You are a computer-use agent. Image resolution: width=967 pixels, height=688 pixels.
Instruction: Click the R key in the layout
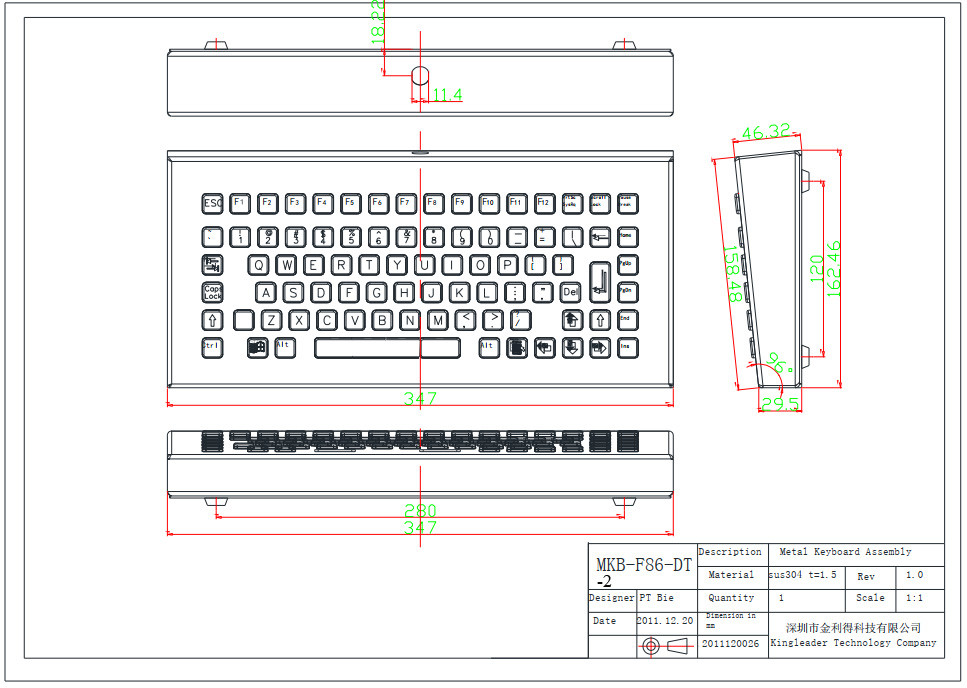pos(341,265)
